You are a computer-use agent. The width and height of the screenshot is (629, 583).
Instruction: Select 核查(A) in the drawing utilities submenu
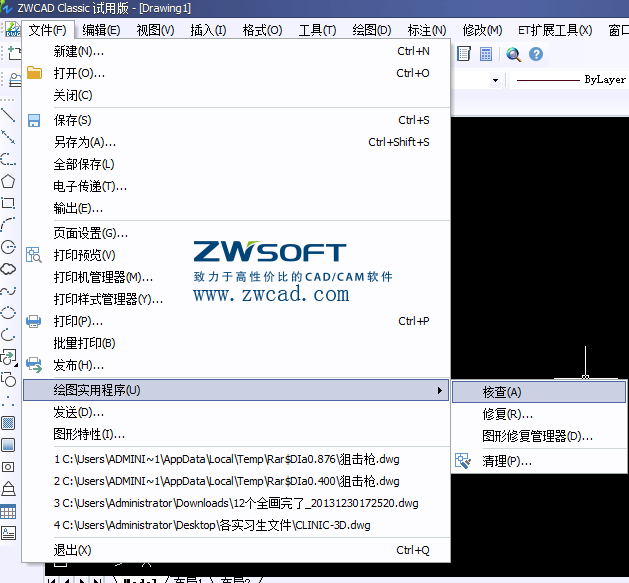point(502,392)
